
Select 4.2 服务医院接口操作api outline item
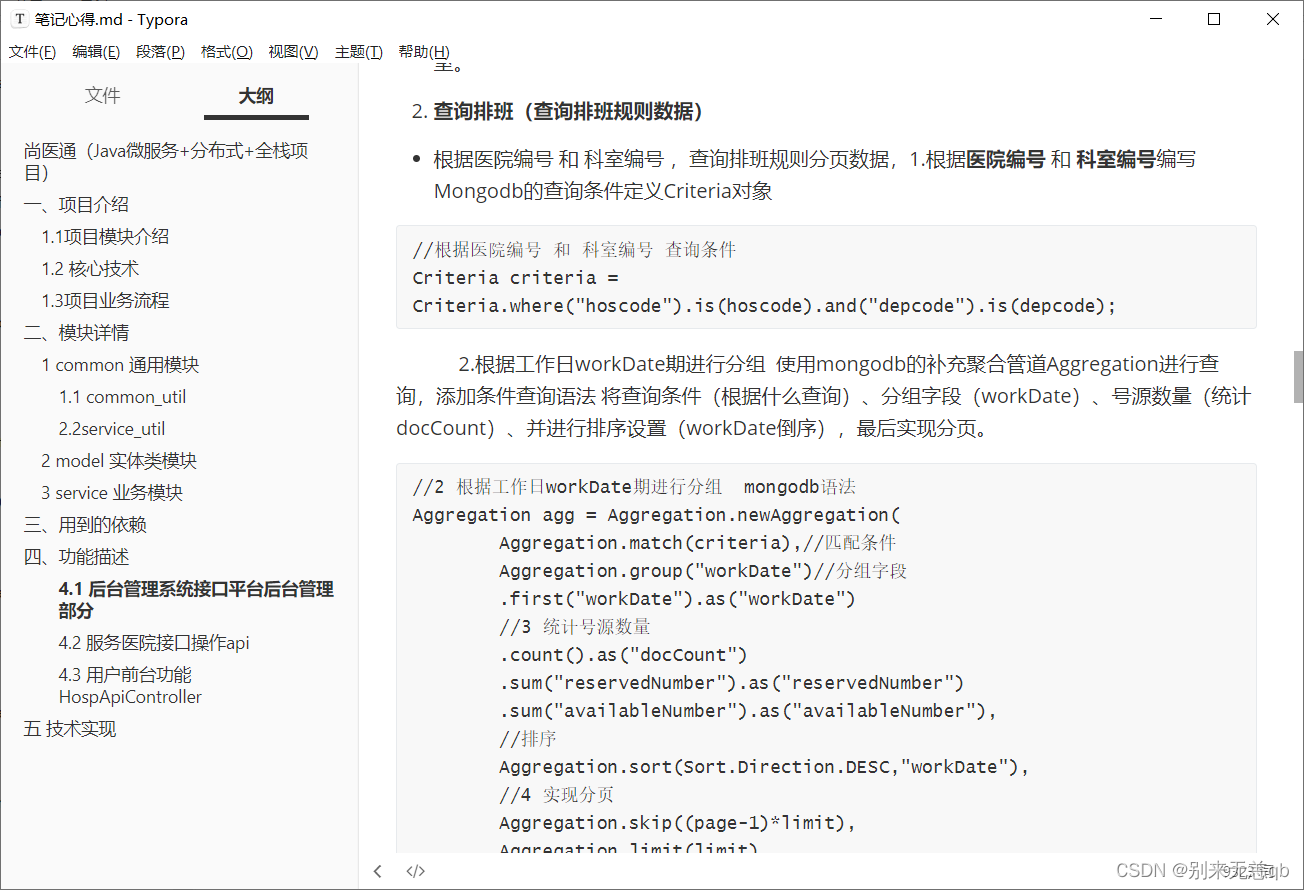pyautogui.click(x=154, y=643)
